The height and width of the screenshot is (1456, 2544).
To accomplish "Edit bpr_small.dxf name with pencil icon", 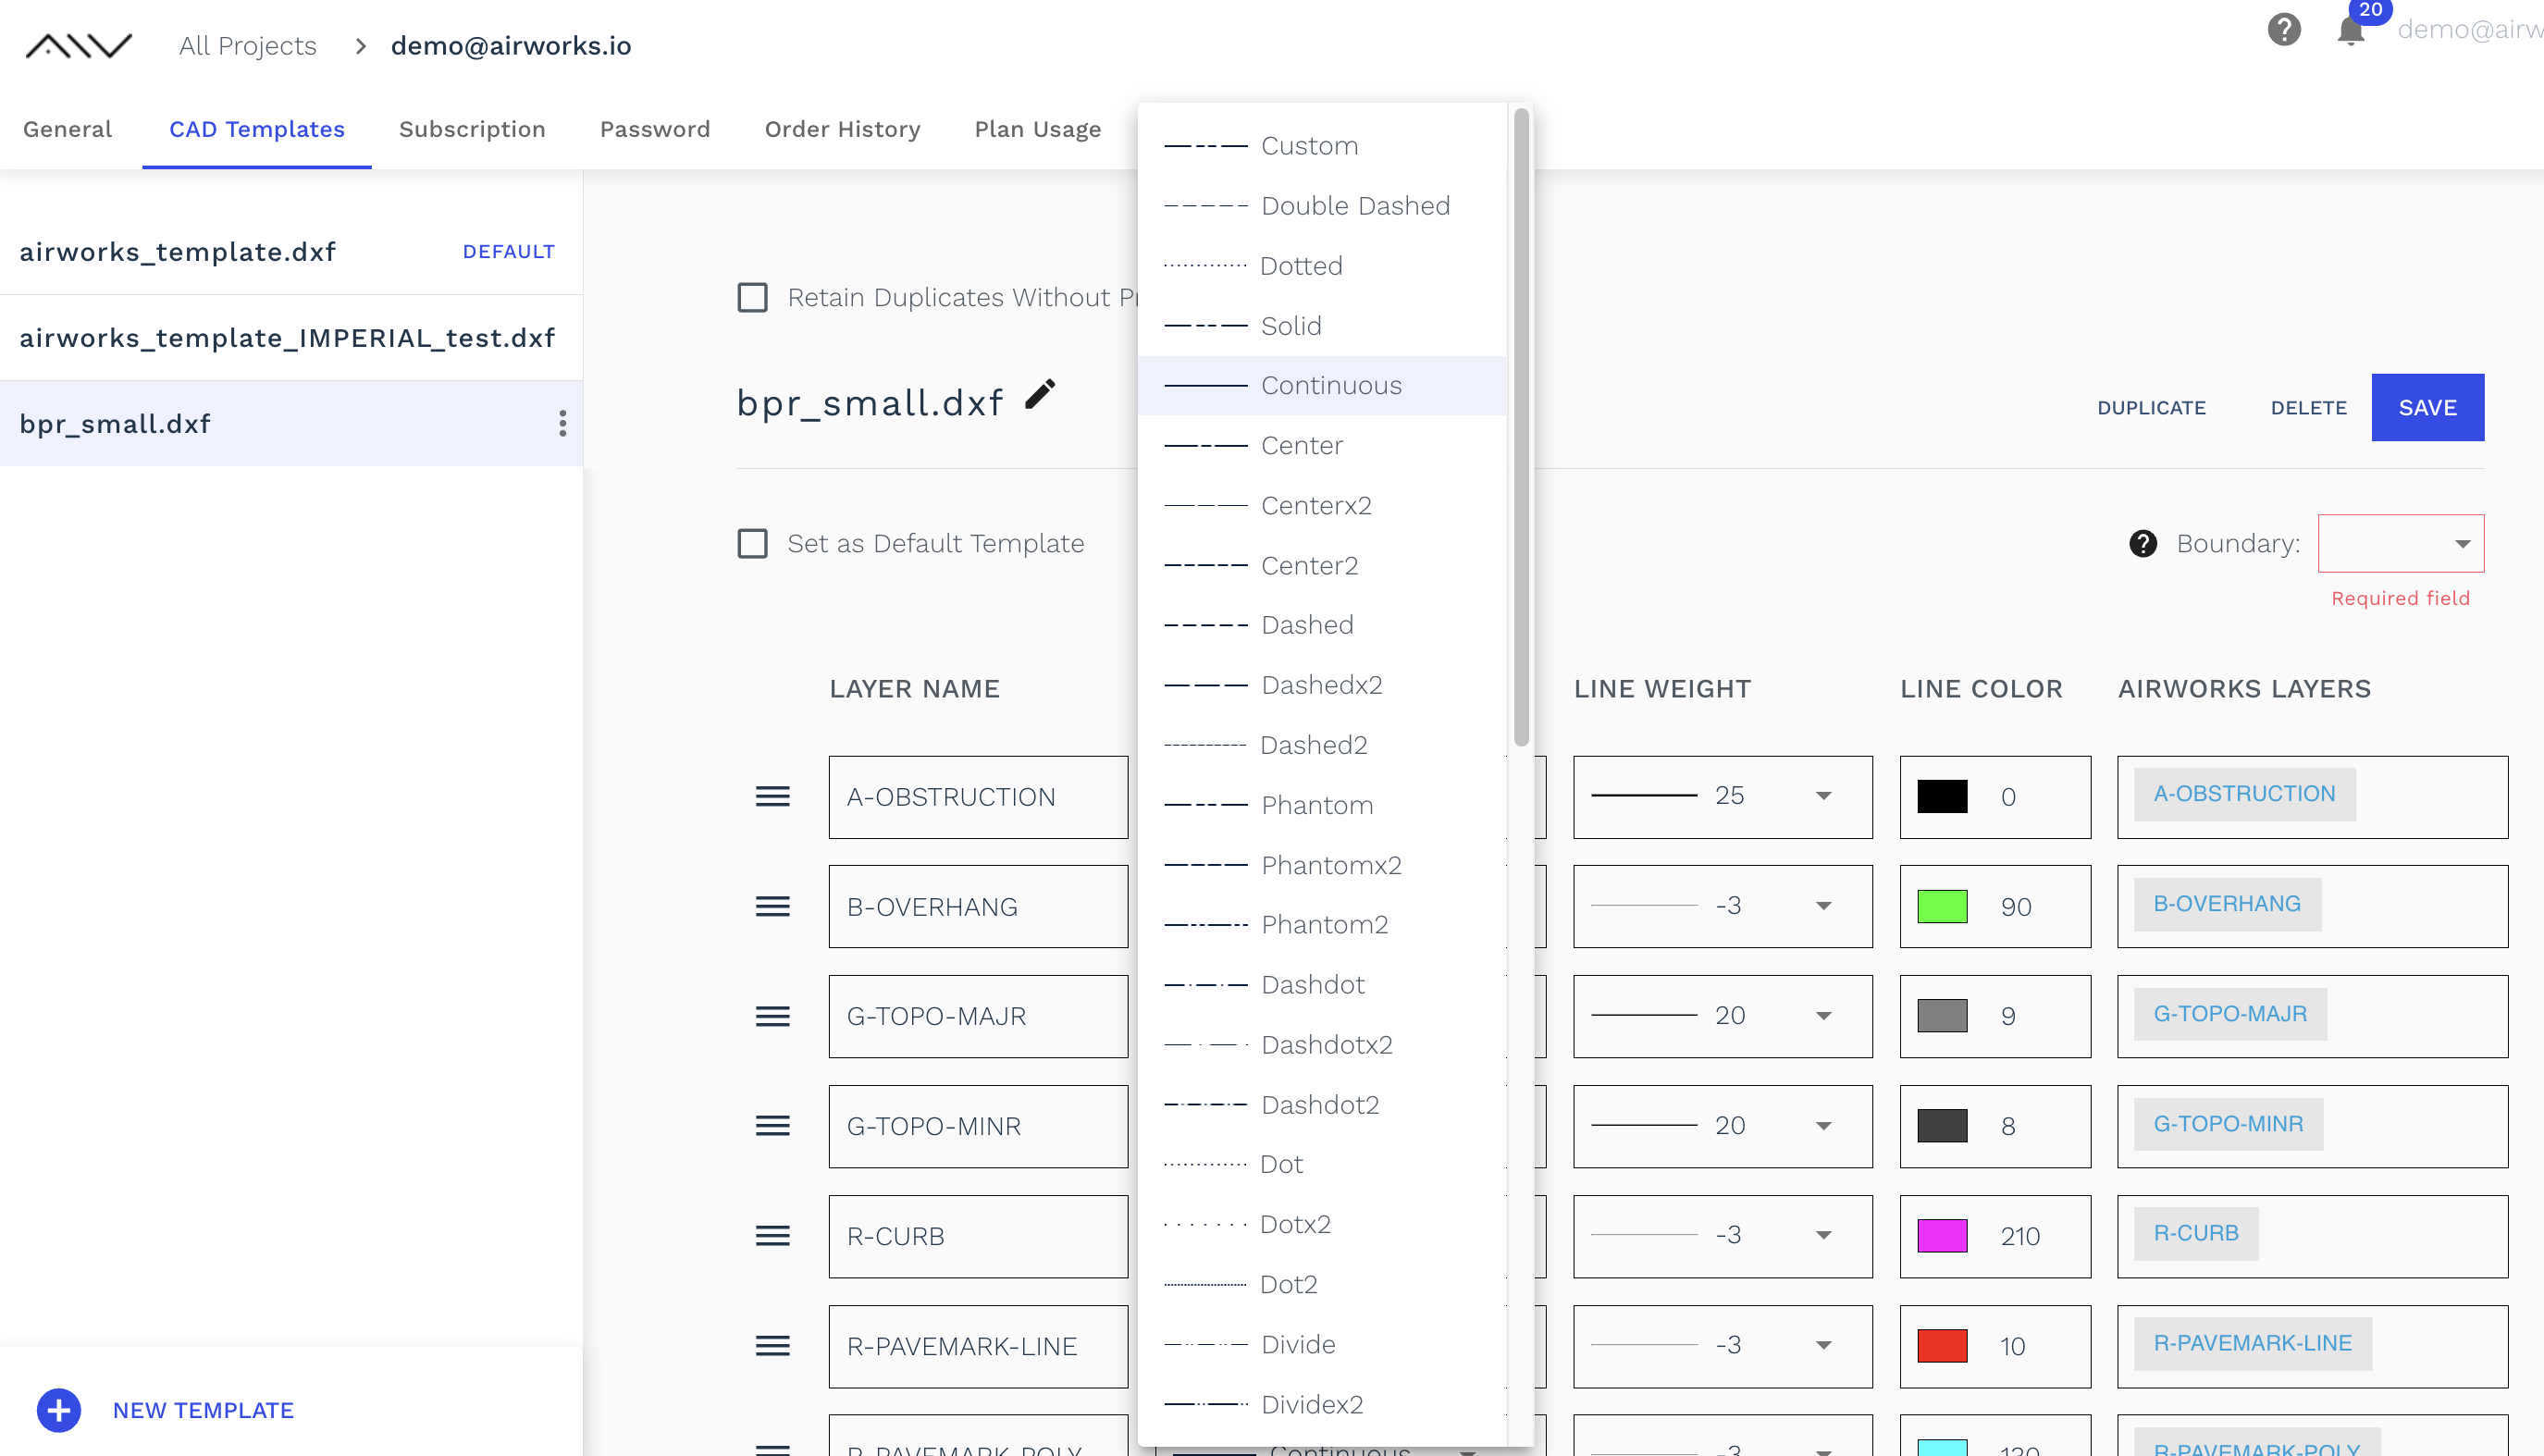I will (x=1040, y=394).
